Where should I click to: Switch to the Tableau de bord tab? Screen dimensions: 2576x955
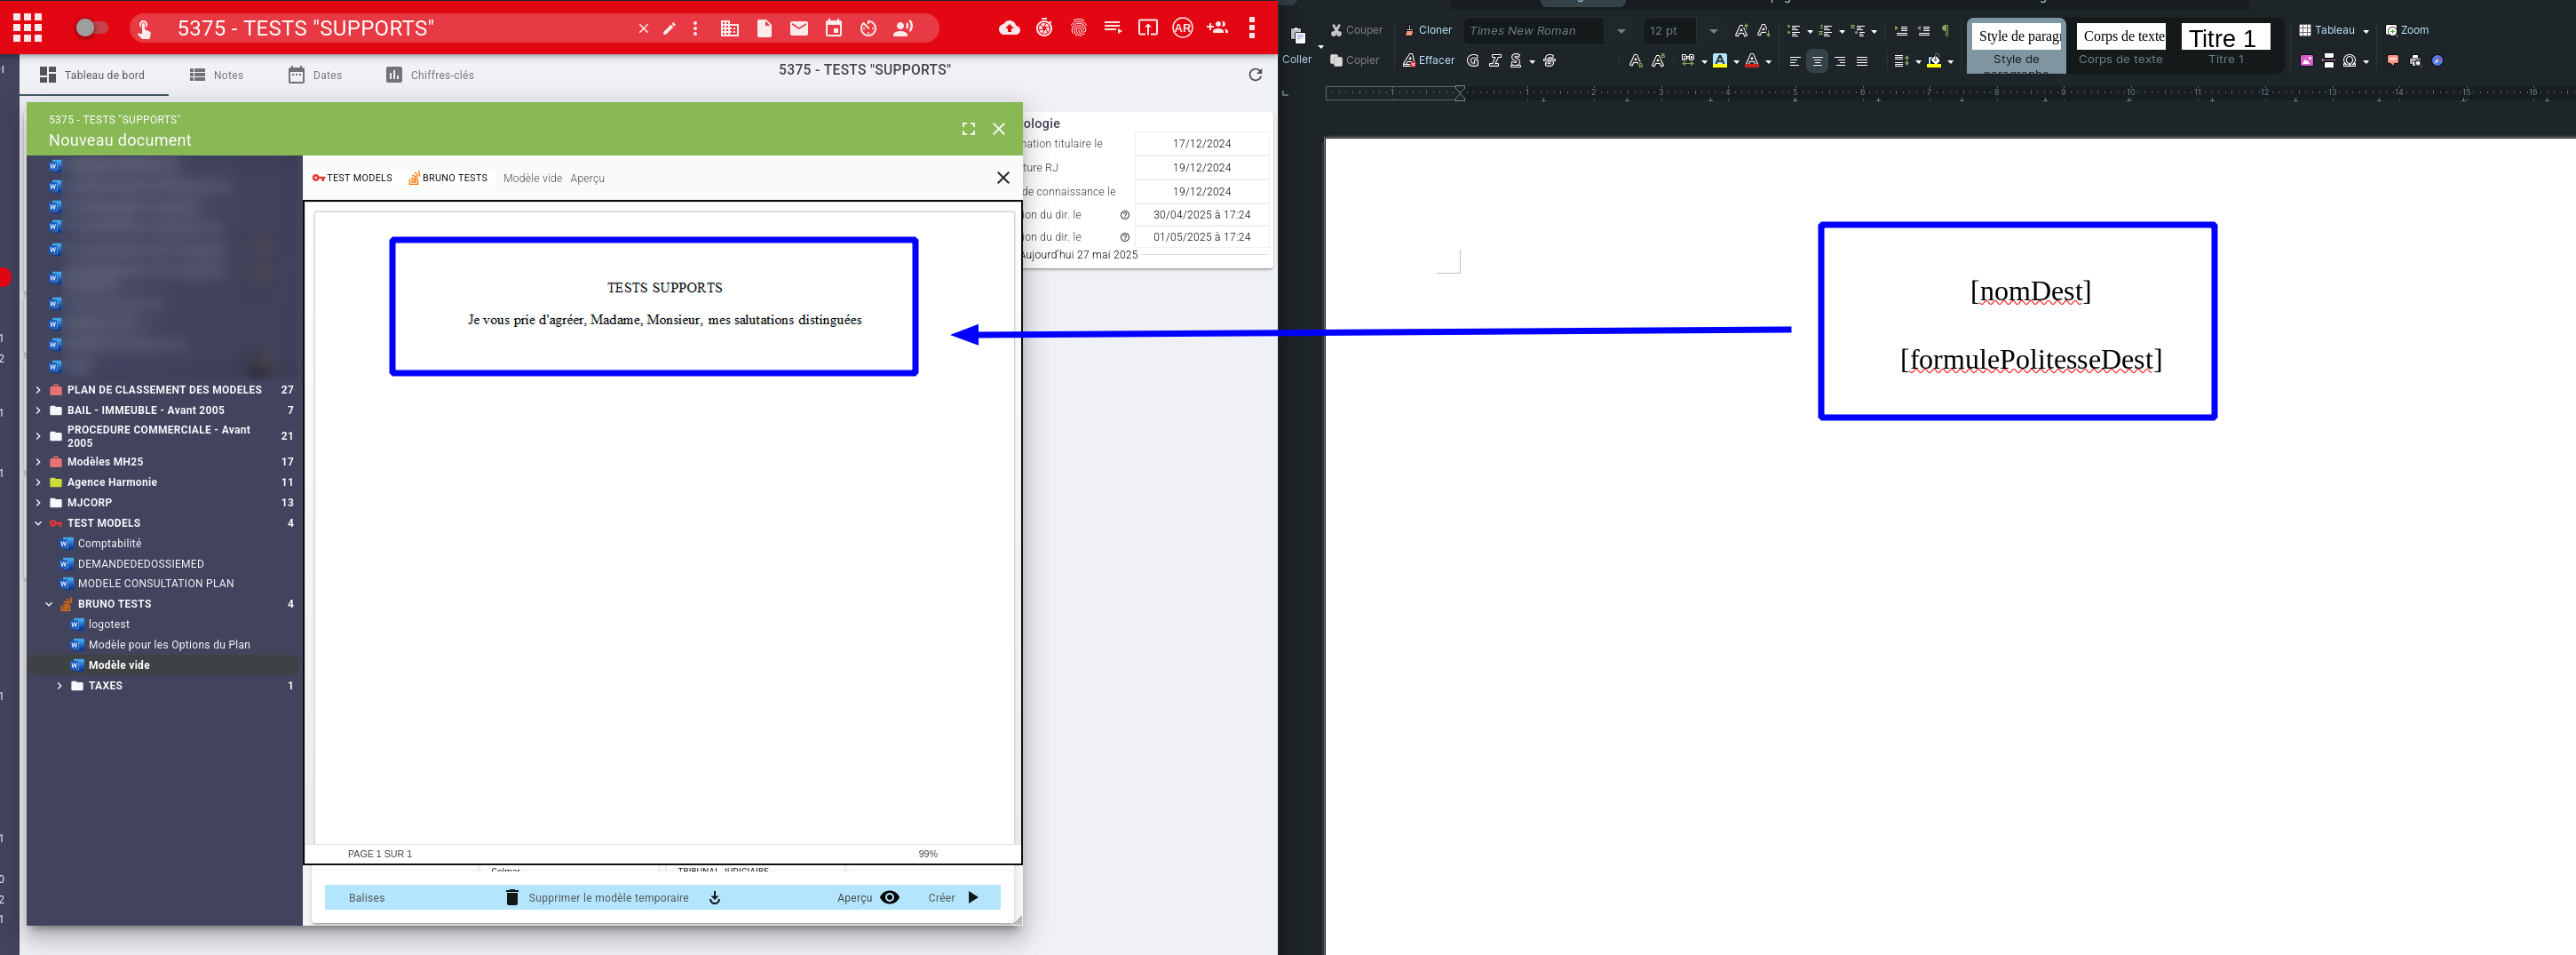coord(92,75)
